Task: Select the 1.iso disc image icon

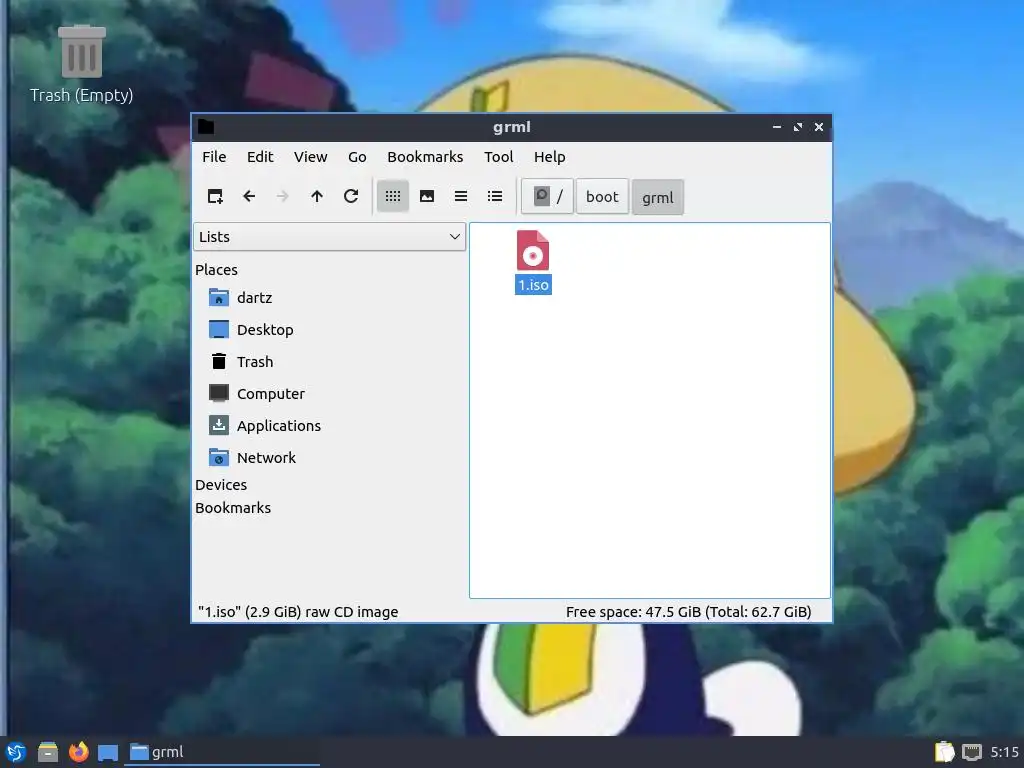Action: 533,250
